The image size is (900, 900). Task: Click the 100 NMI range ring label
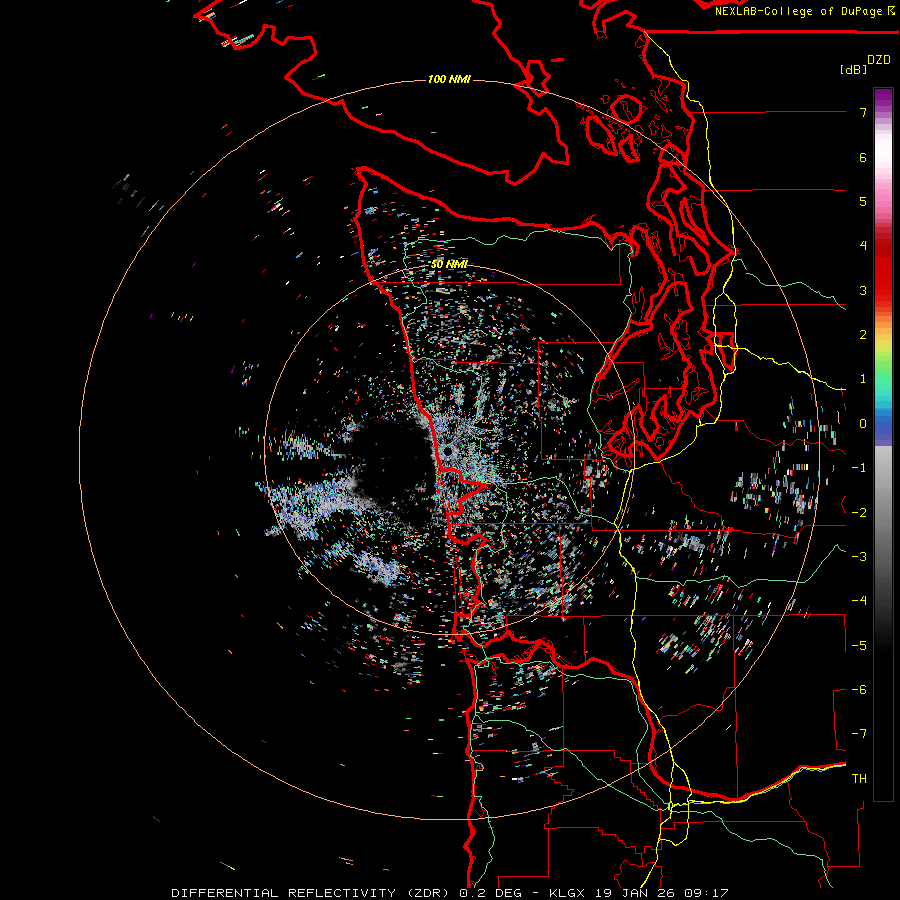[x=449, y=79]
